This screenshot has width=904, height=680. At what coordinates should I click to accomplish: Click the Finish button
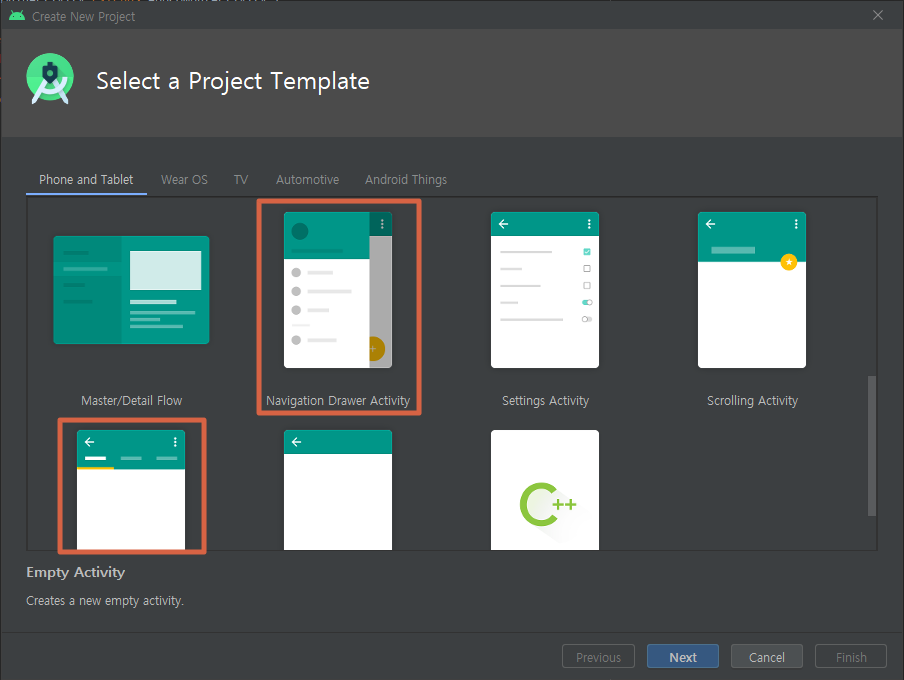[x=851, y=656]
